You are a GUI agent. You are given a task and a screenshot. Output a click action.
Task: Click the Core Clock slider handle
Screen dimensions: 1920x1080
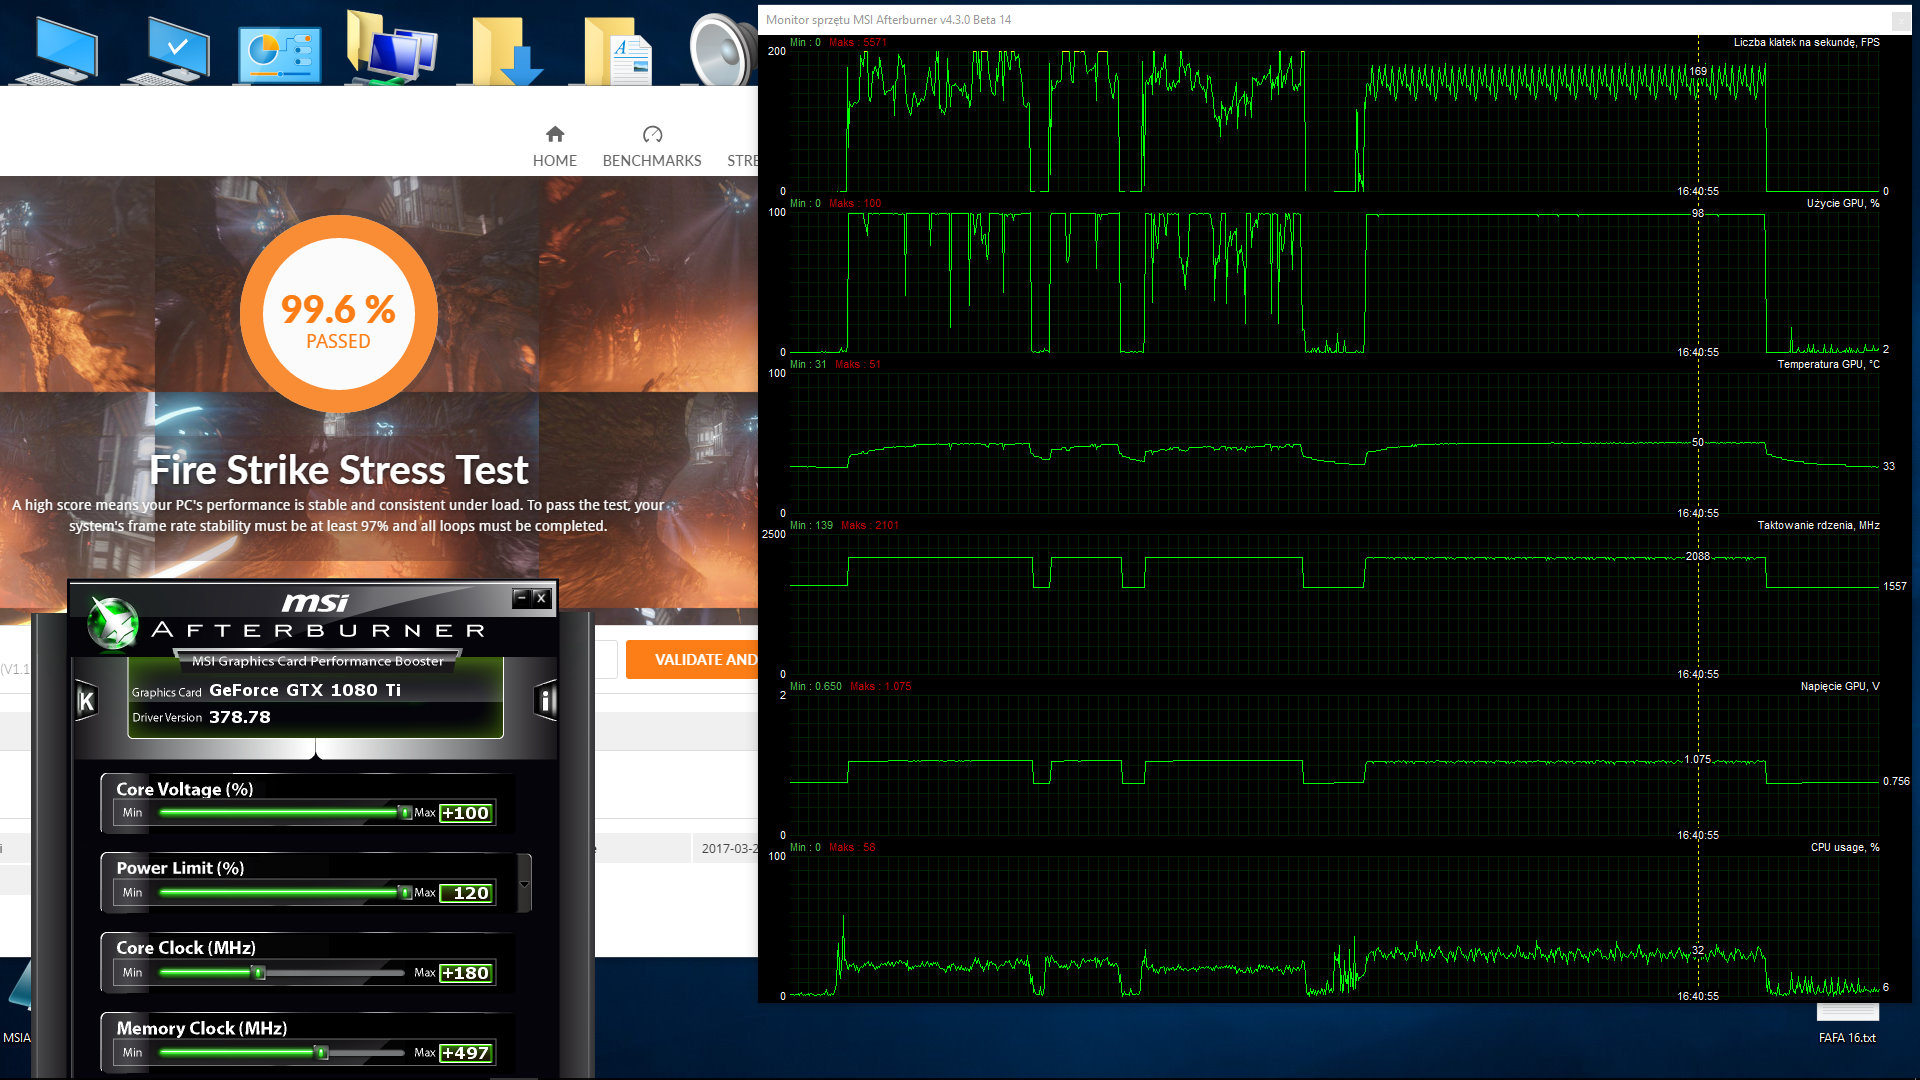coord(259,973)
